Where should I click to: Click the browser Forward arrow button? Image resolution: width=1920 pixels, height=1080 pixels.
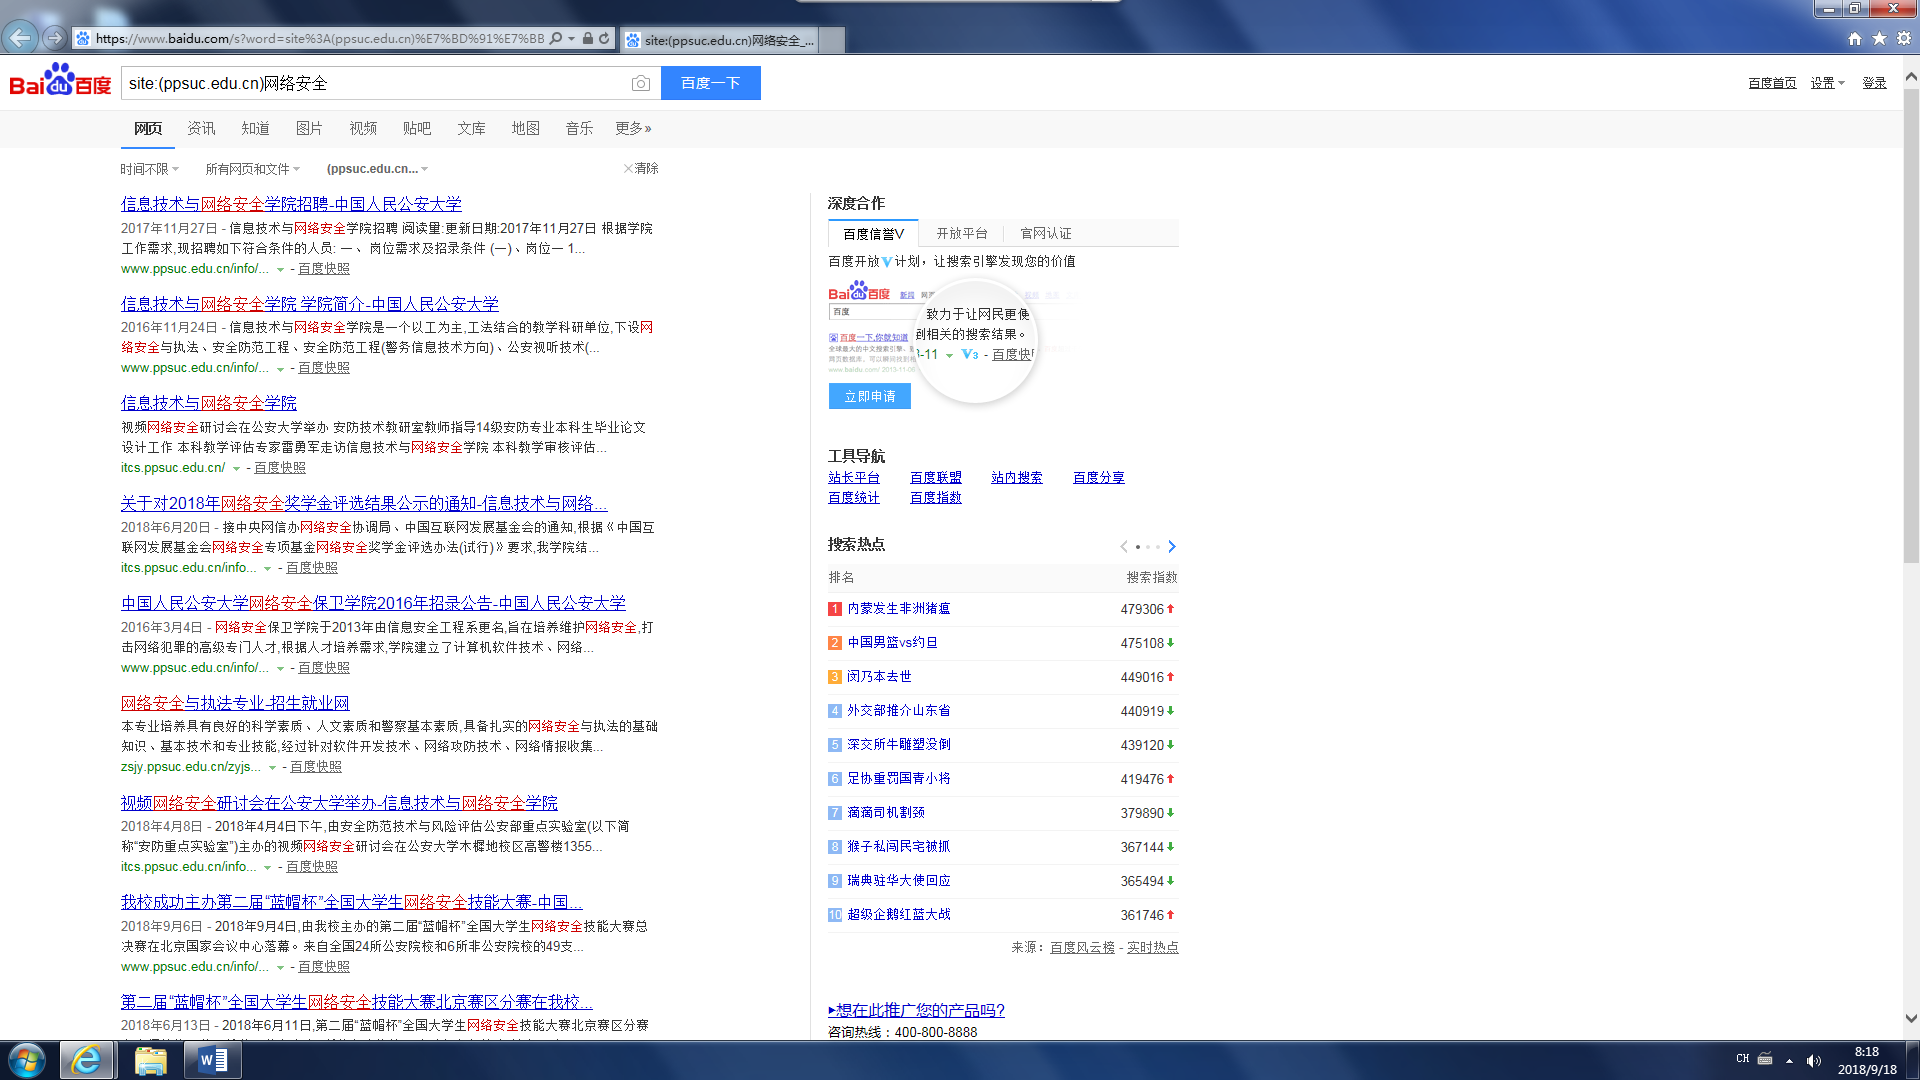click(55, 38)
